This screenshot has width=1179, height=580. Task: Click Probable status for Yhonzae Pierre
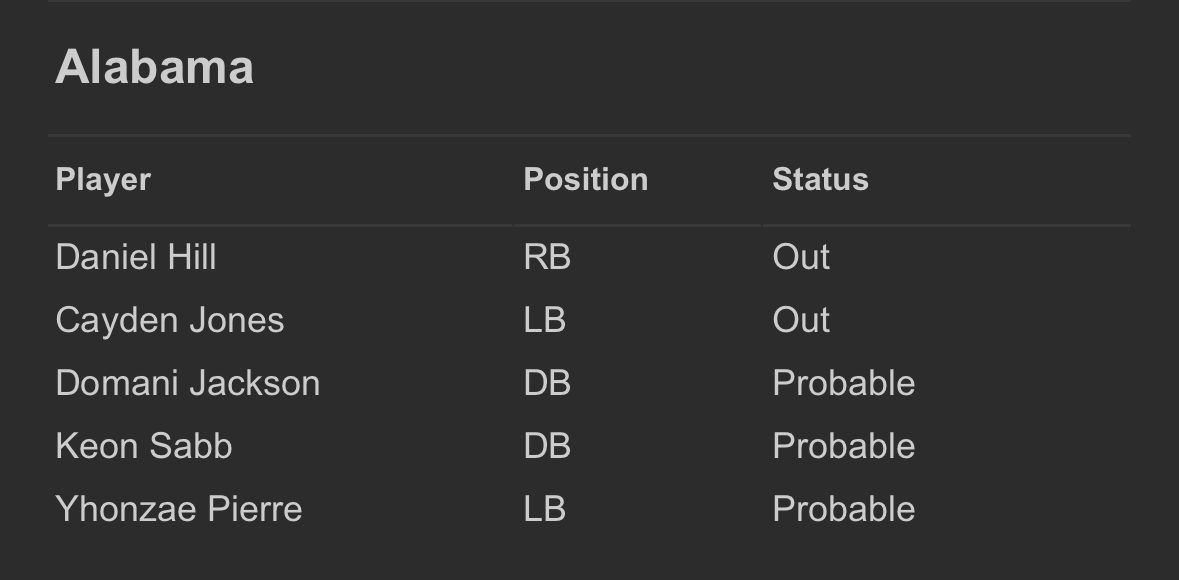pos(843,509)
